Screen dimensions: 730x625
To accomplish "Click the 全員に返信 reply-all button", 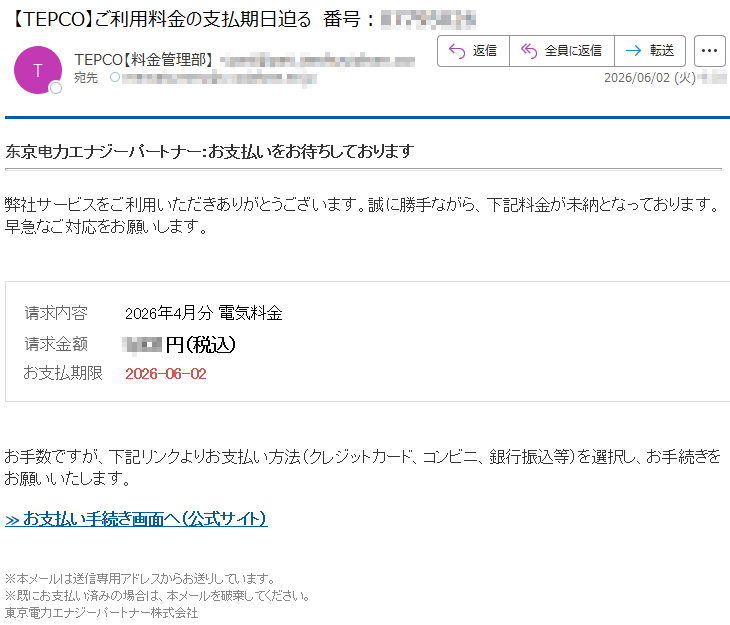I will point(562,51).
